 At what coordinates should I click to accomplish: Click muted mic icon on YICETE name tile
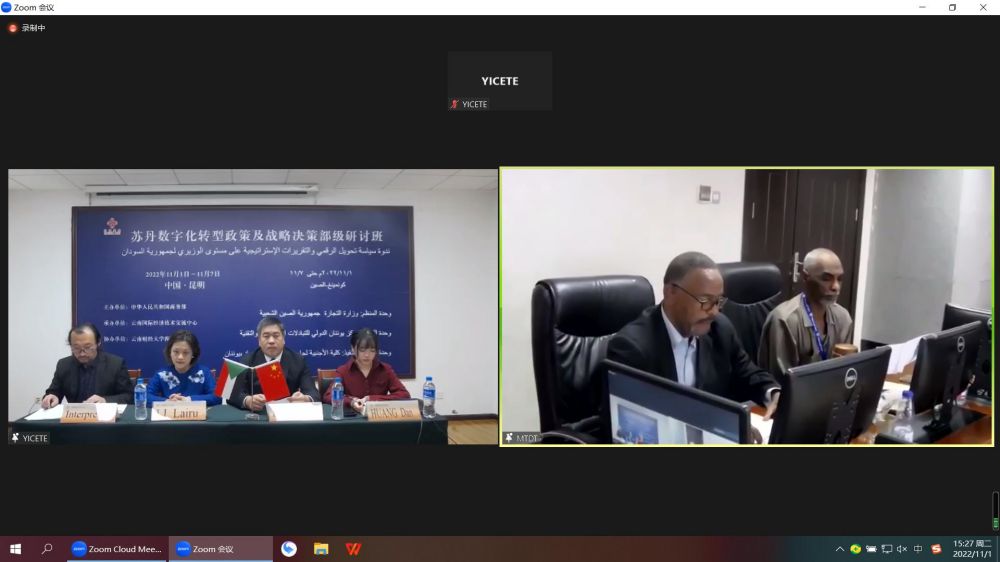click(x=455, y=104)
